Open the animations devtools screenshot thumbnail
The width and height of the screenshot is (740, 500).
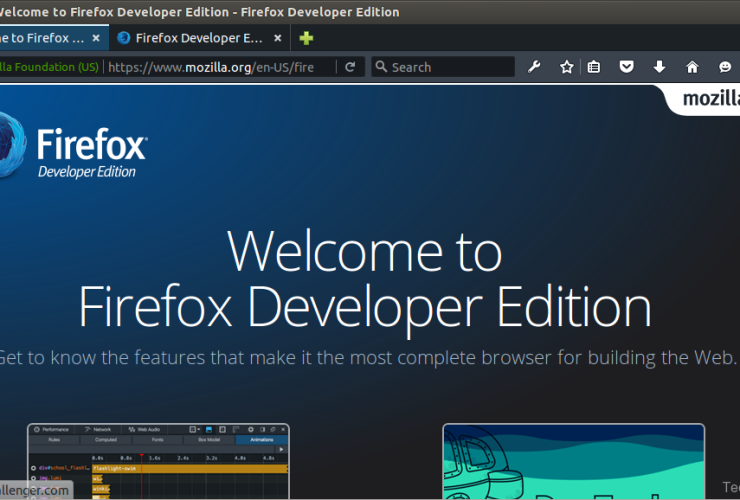tap(158, 461)
